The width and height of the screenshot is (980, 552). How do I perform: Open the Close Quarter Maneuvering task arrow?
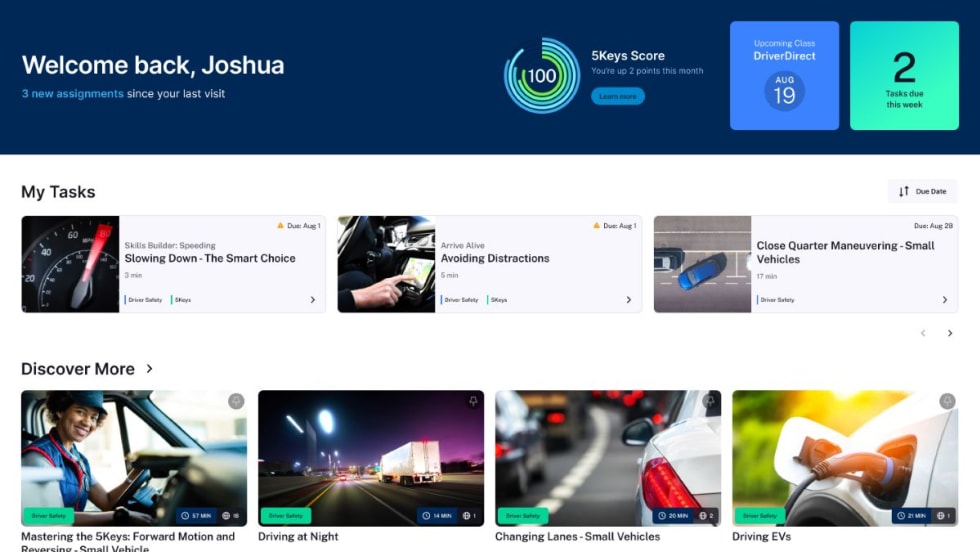[x=944, y=300]
